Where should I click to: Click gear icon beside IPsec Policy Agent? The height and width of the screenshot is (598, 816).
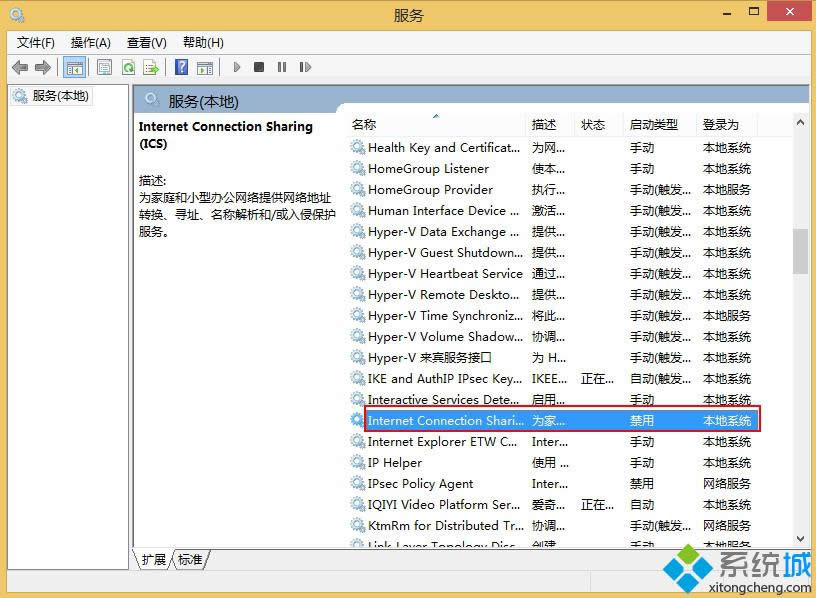click(358, 483)
